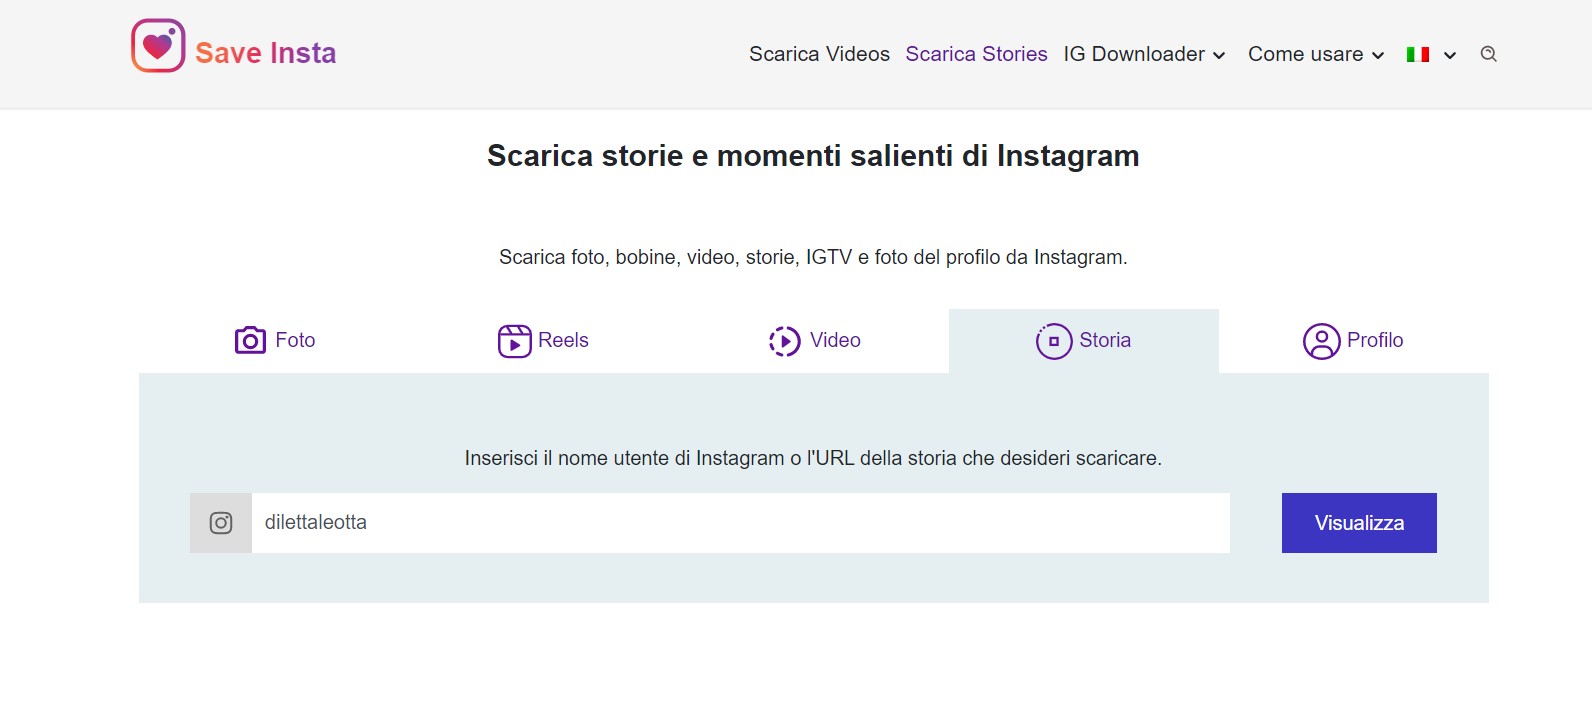Expand the Come usare dropdown menu
The width and height of the screenshot is (1592, 706).
[x=1316, y=54]
